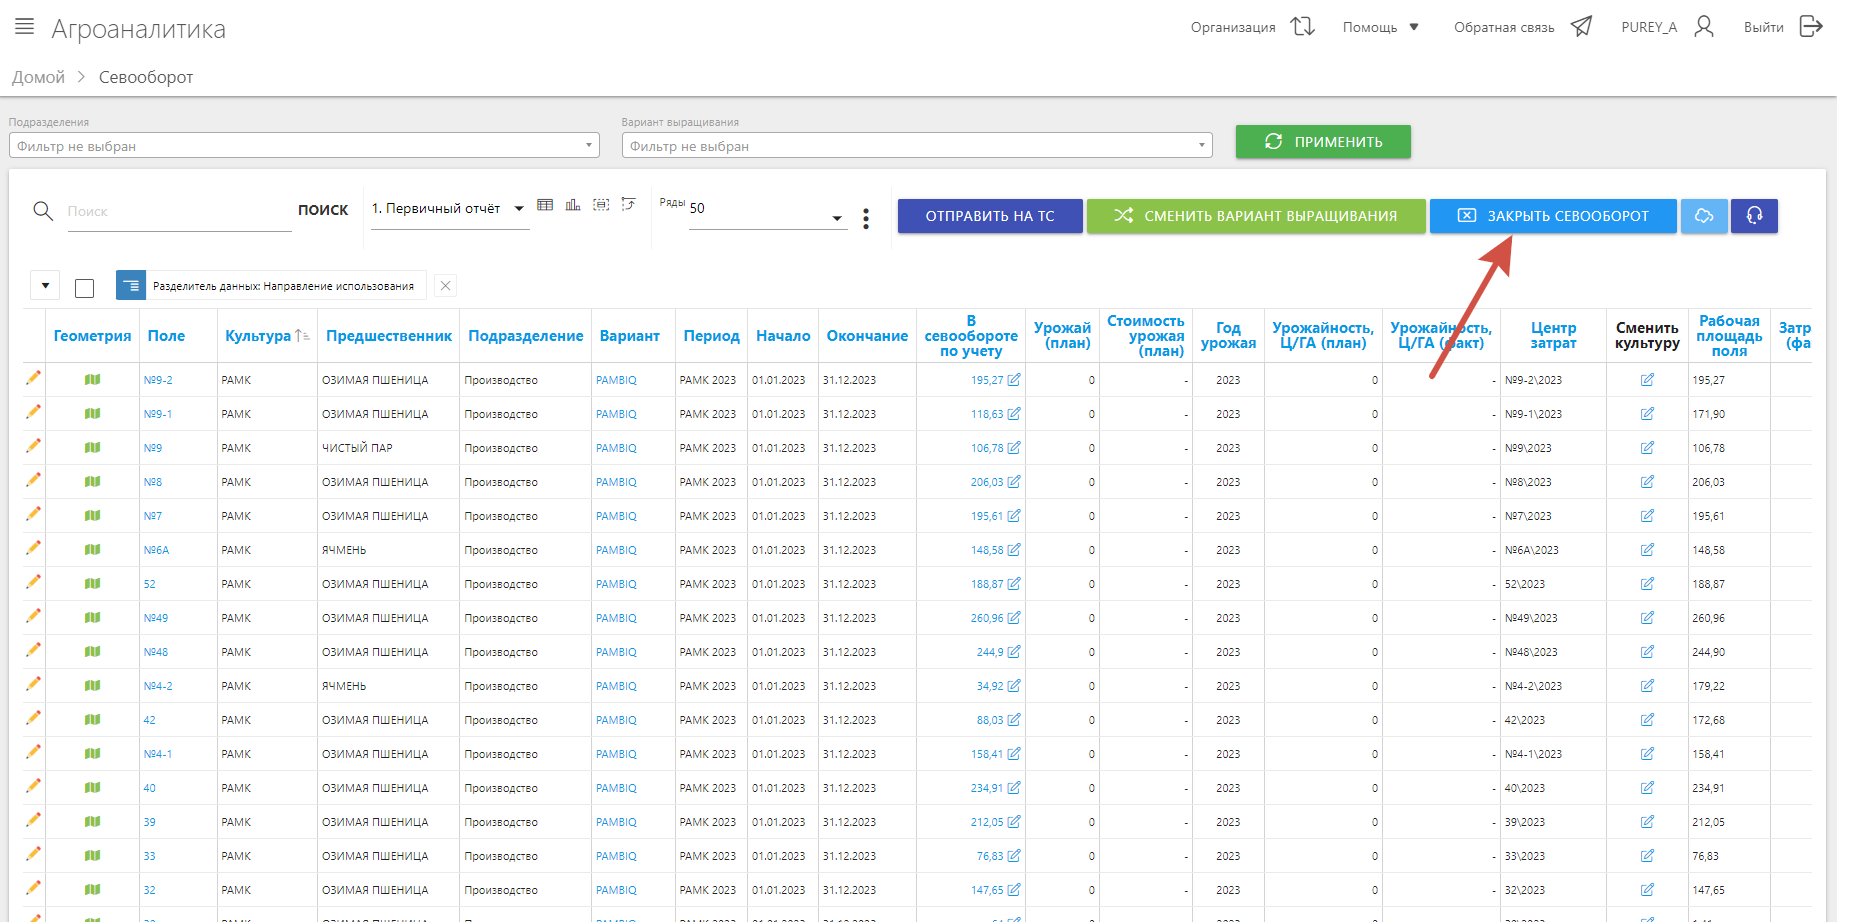Toggle the select-all checkbox above table

tap(85, 288)
